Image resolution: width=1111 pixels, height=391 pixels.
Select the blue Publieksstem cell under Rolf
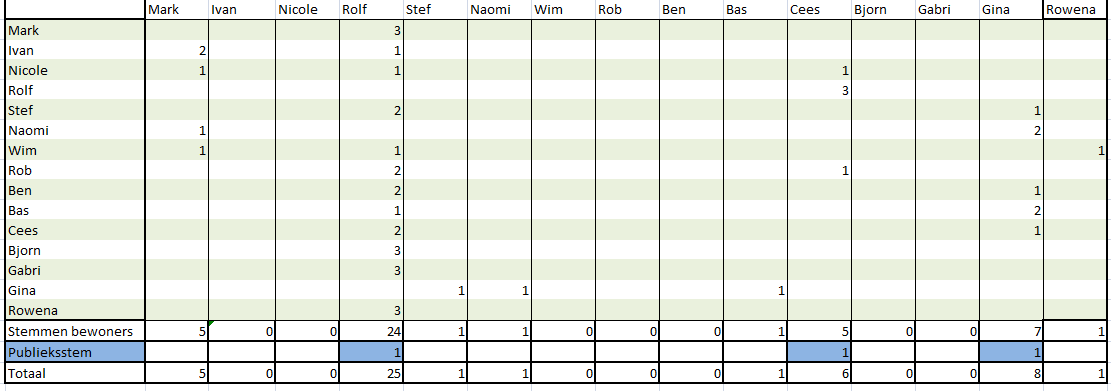click(371, 352)
